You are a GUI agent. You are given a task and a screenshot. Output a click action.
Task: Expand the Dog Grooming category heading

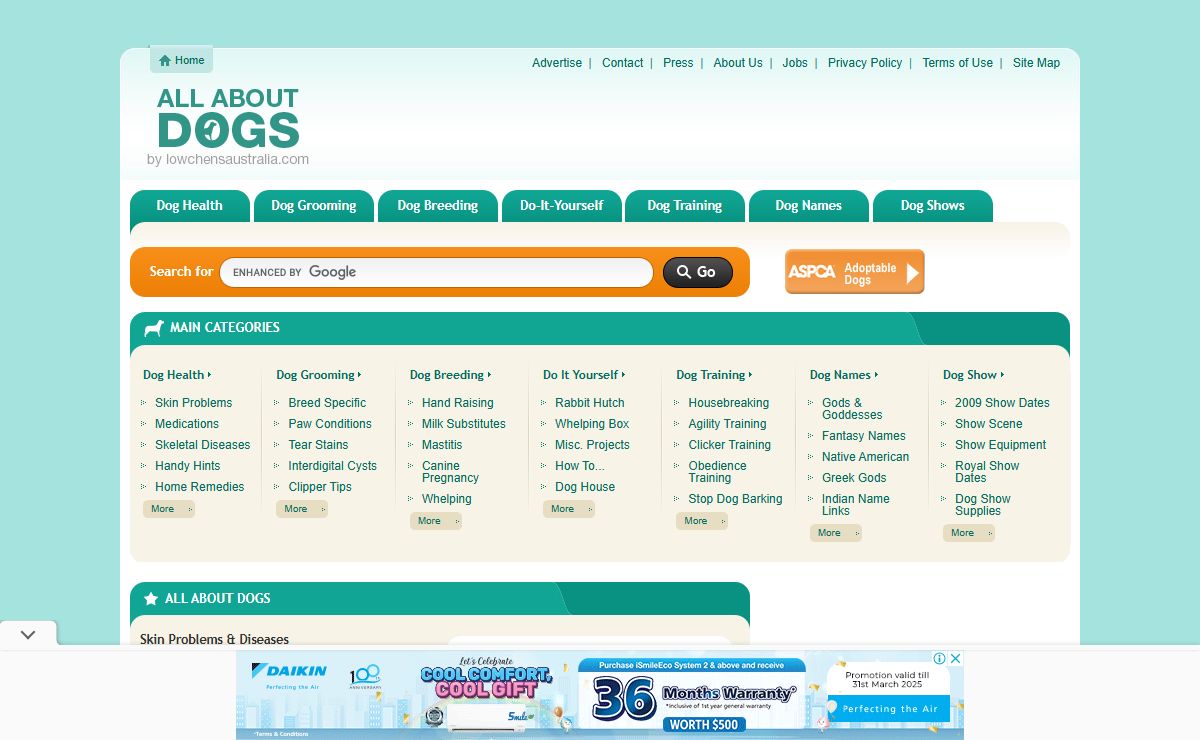pos(319,375)
